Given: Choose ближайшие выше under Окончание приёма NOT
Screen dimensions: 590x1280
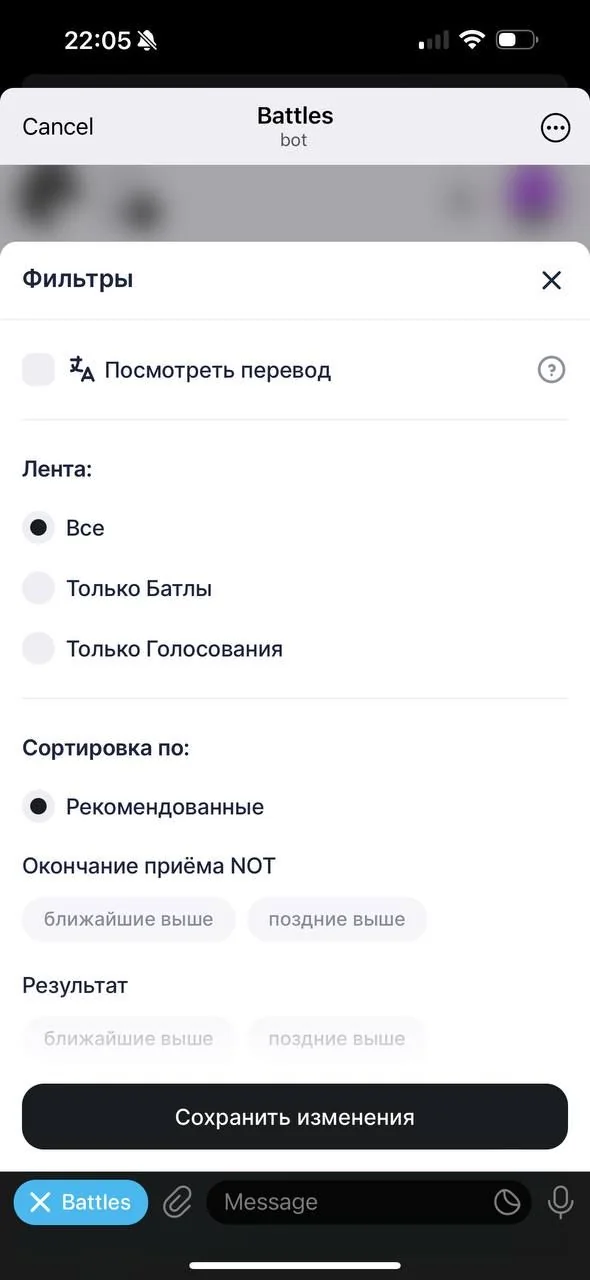Looking at the screenshot, I should 129,919.
